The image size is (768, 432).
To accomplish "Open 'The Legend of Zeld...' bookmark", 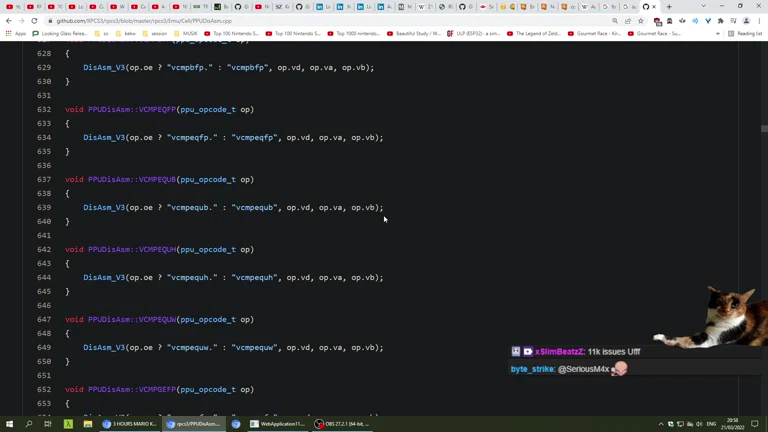I will (x=533, y=33).
